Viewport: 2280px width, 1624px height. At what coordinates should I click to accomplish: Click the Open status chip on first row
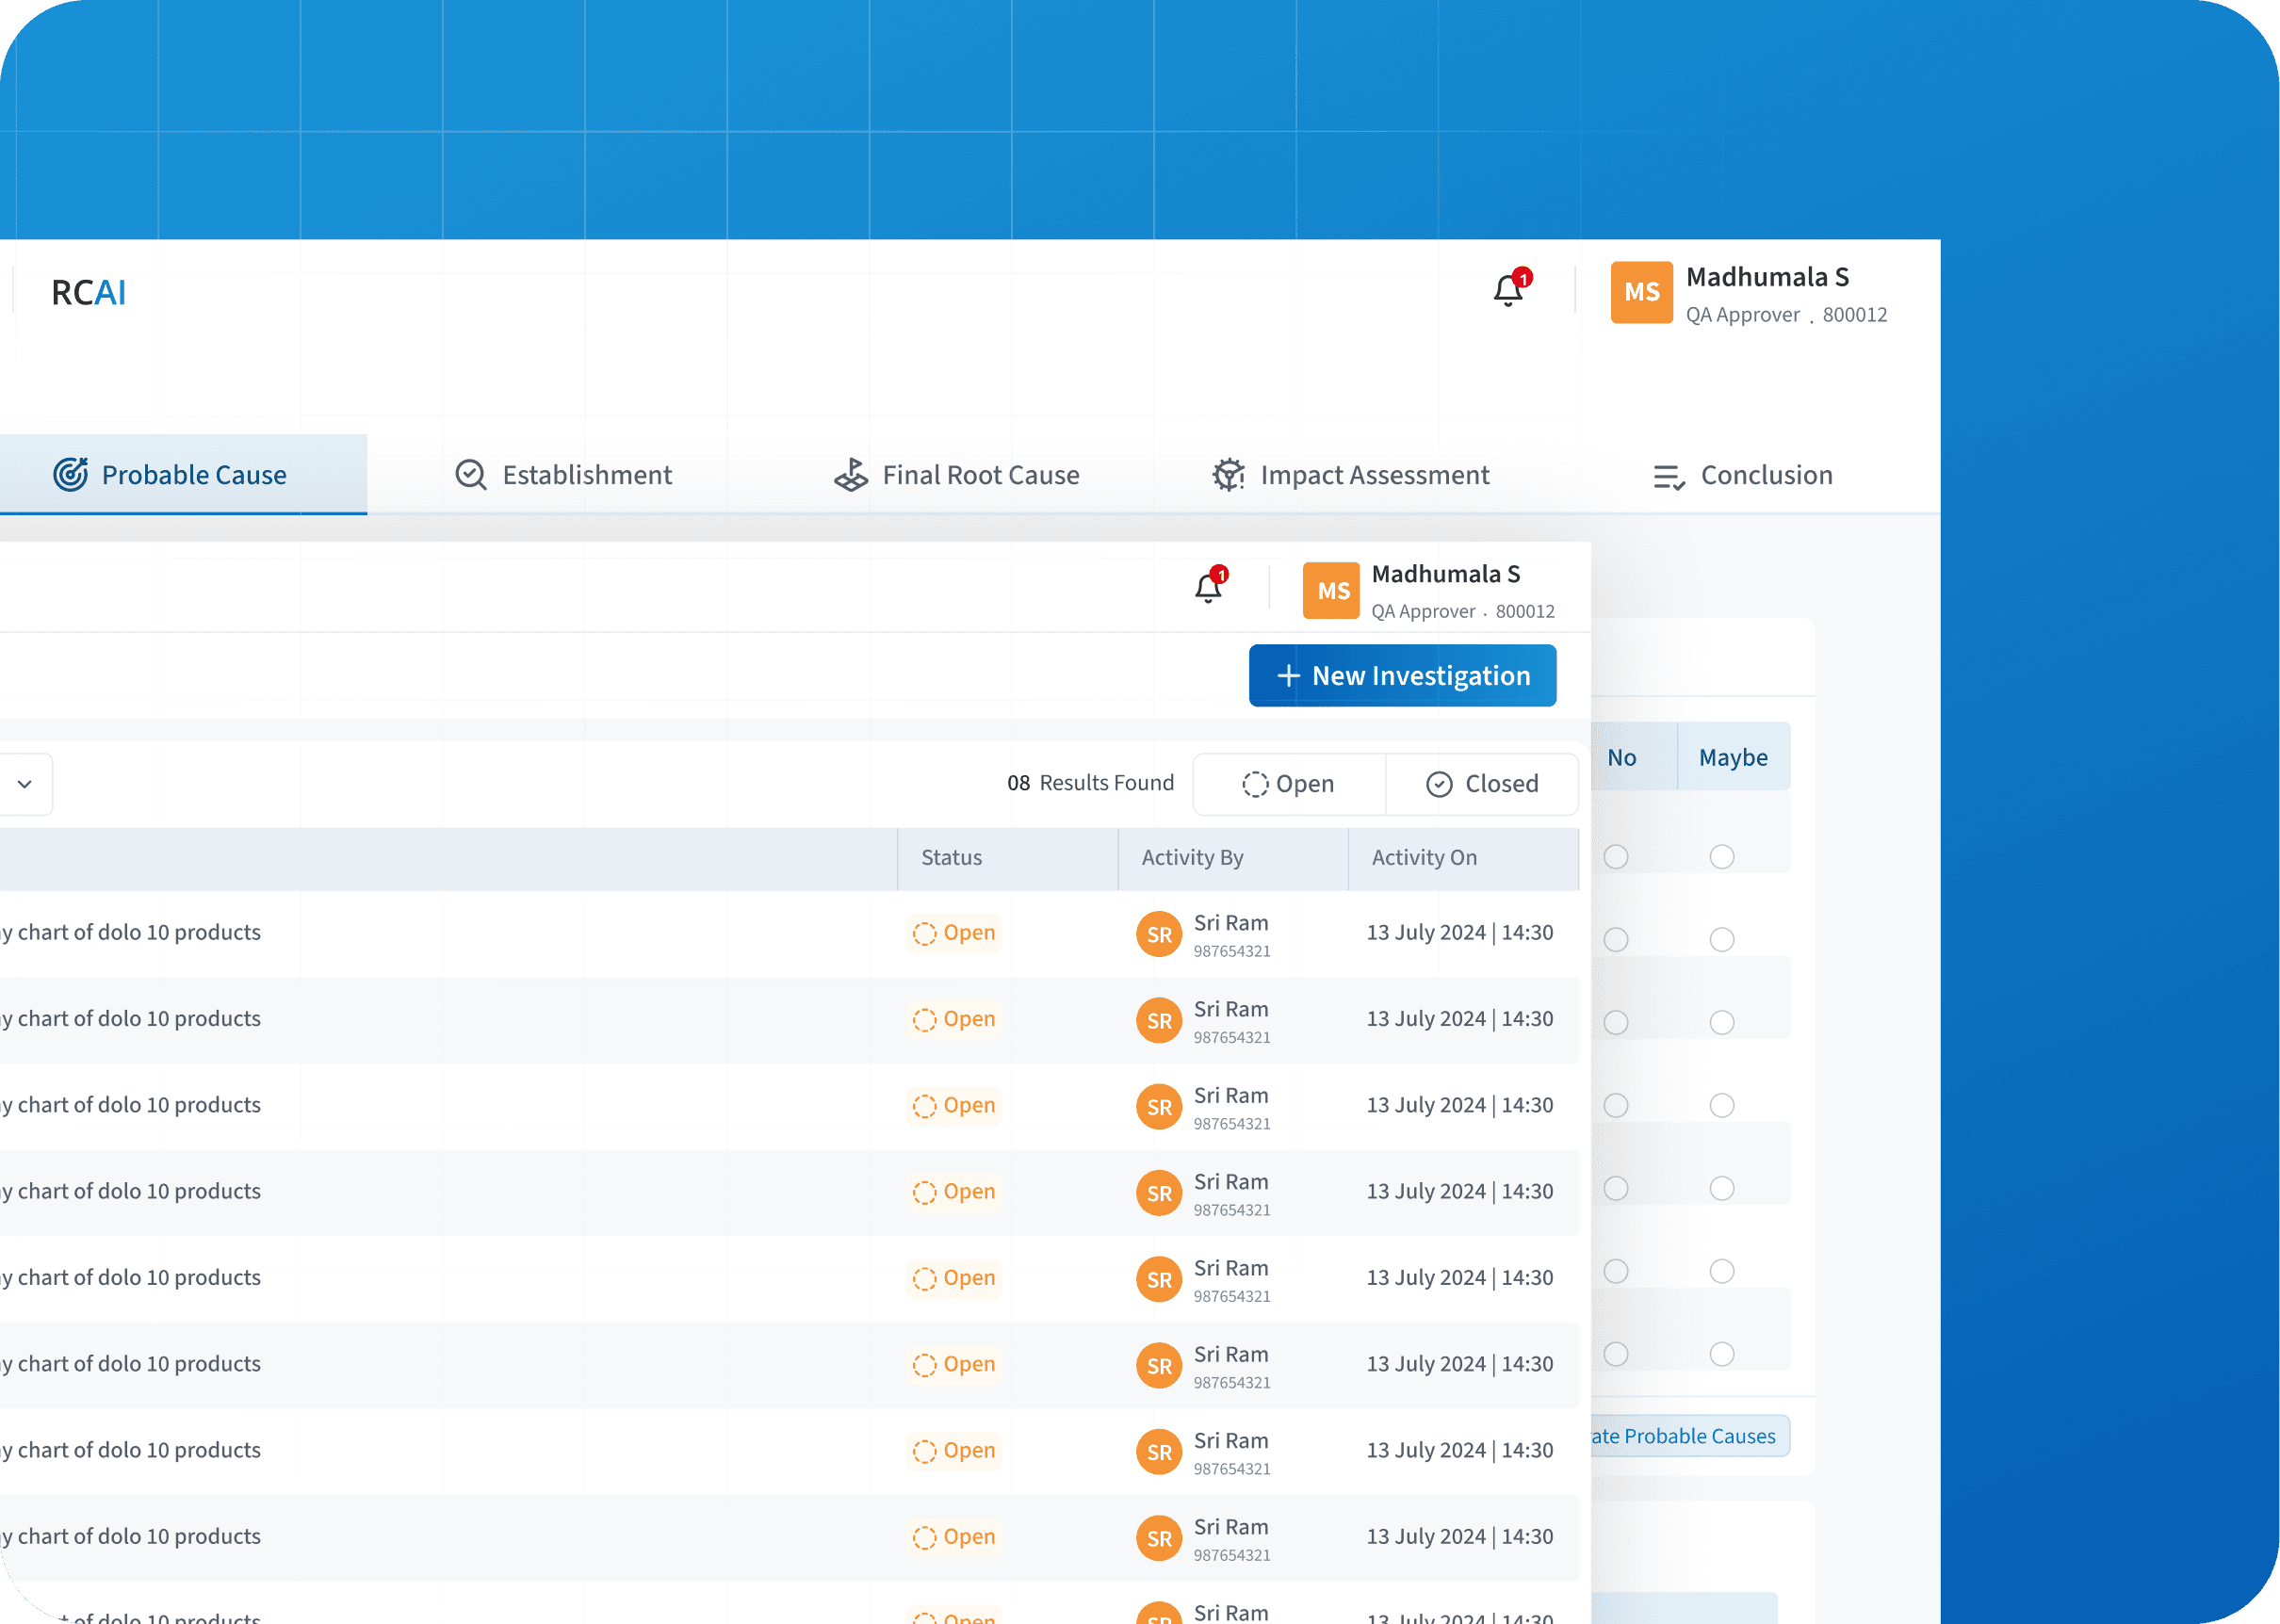coord(954,932)
